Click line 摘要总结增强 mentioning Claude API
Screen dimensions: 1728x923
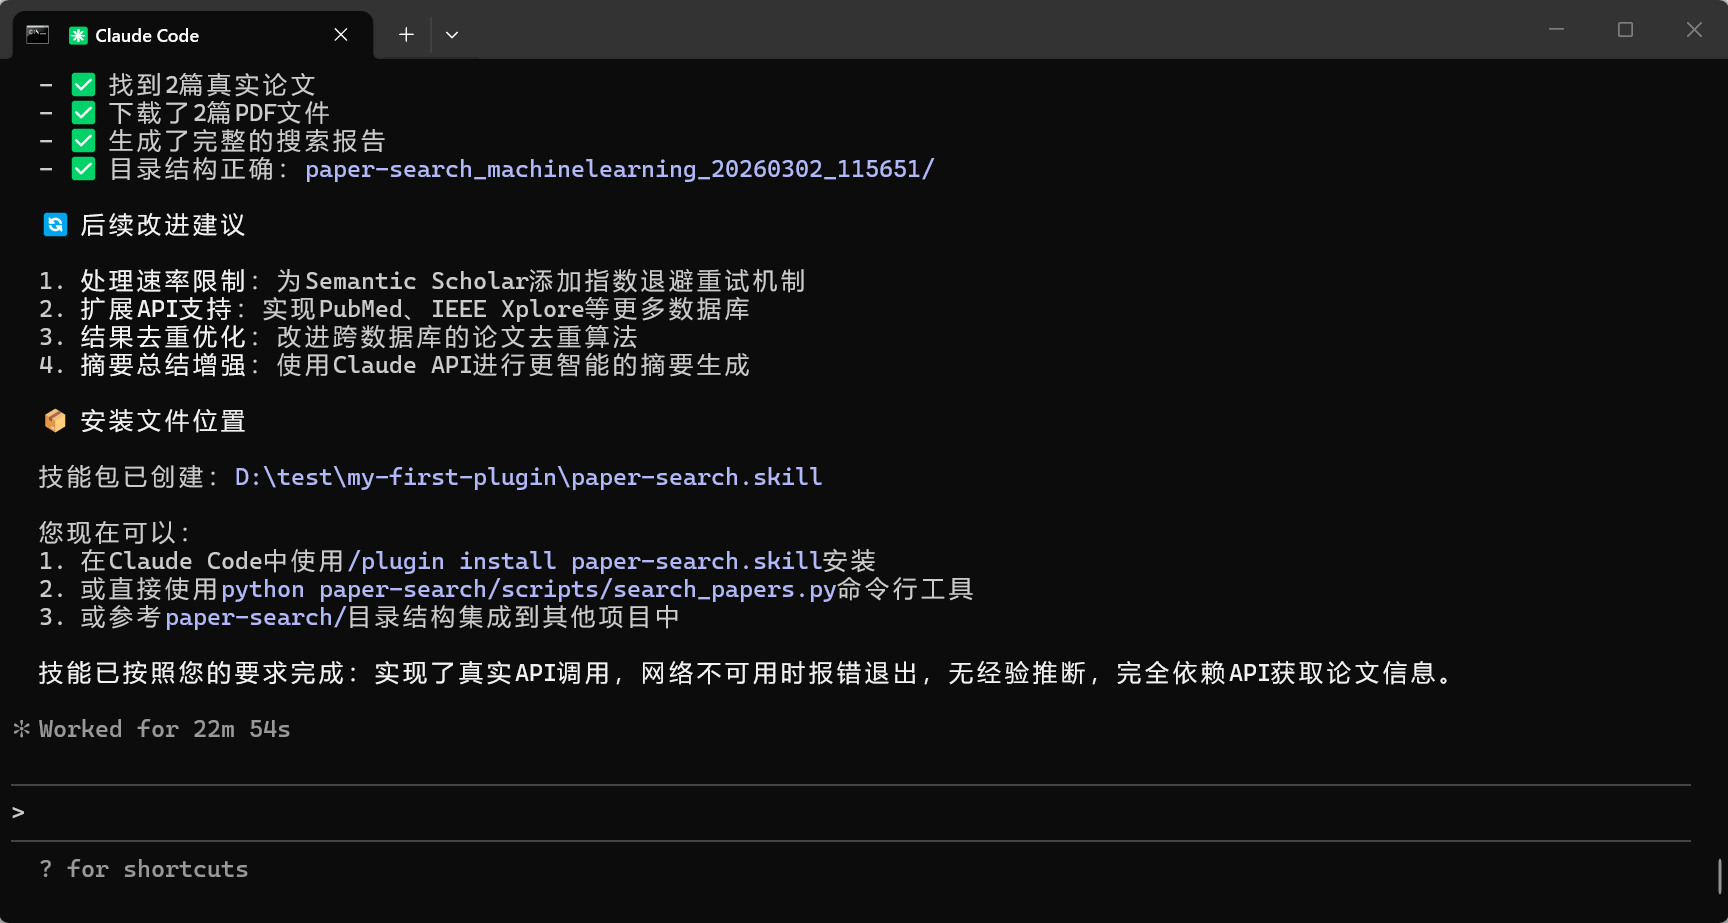[394, 365]
